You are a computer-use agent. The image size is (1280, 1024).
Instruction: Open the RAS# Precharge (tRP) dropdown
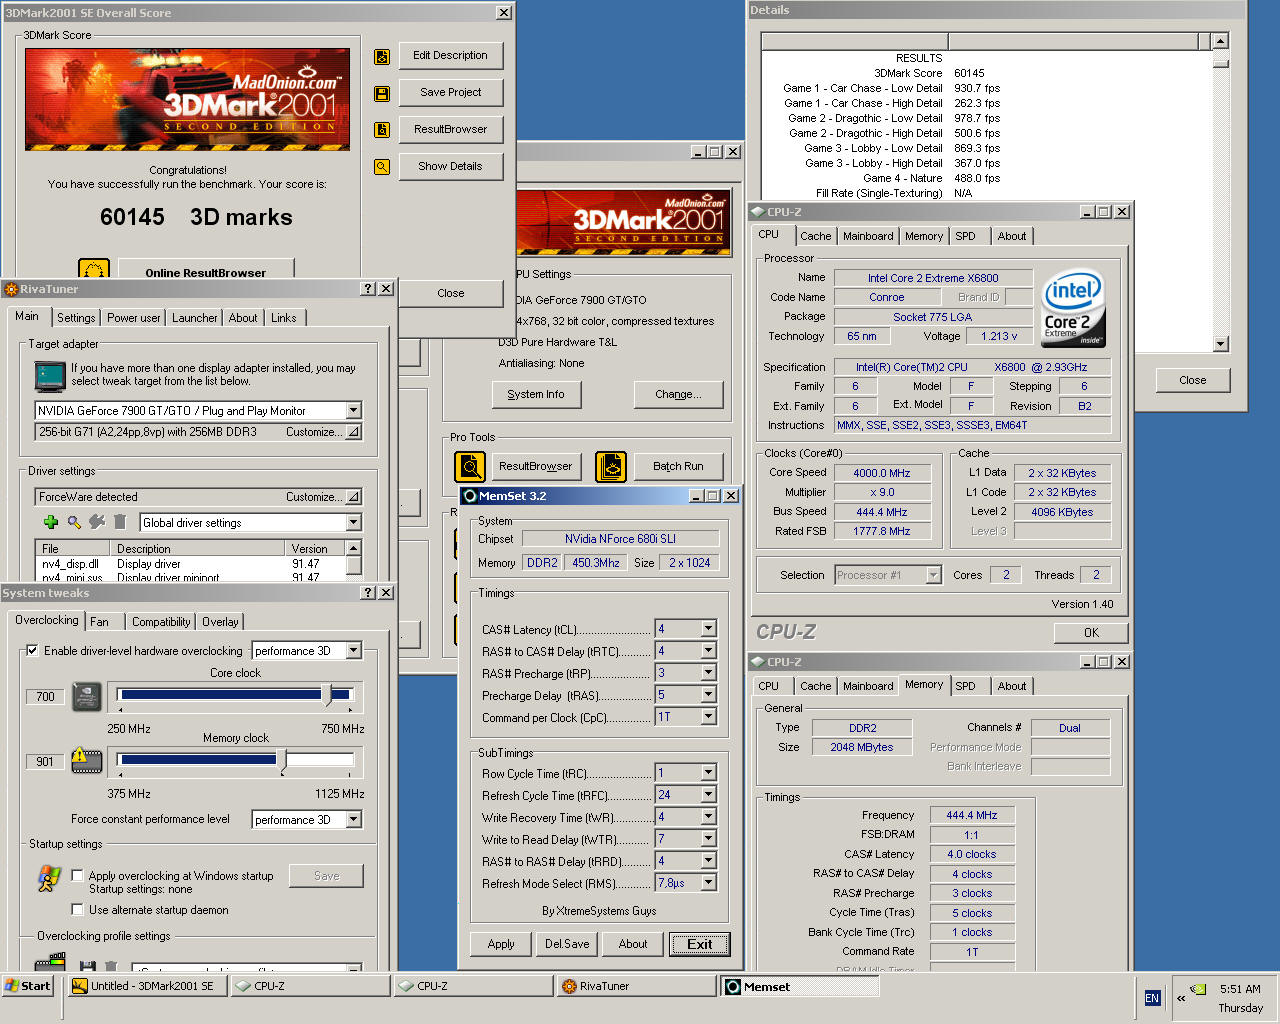pos(708,673)
